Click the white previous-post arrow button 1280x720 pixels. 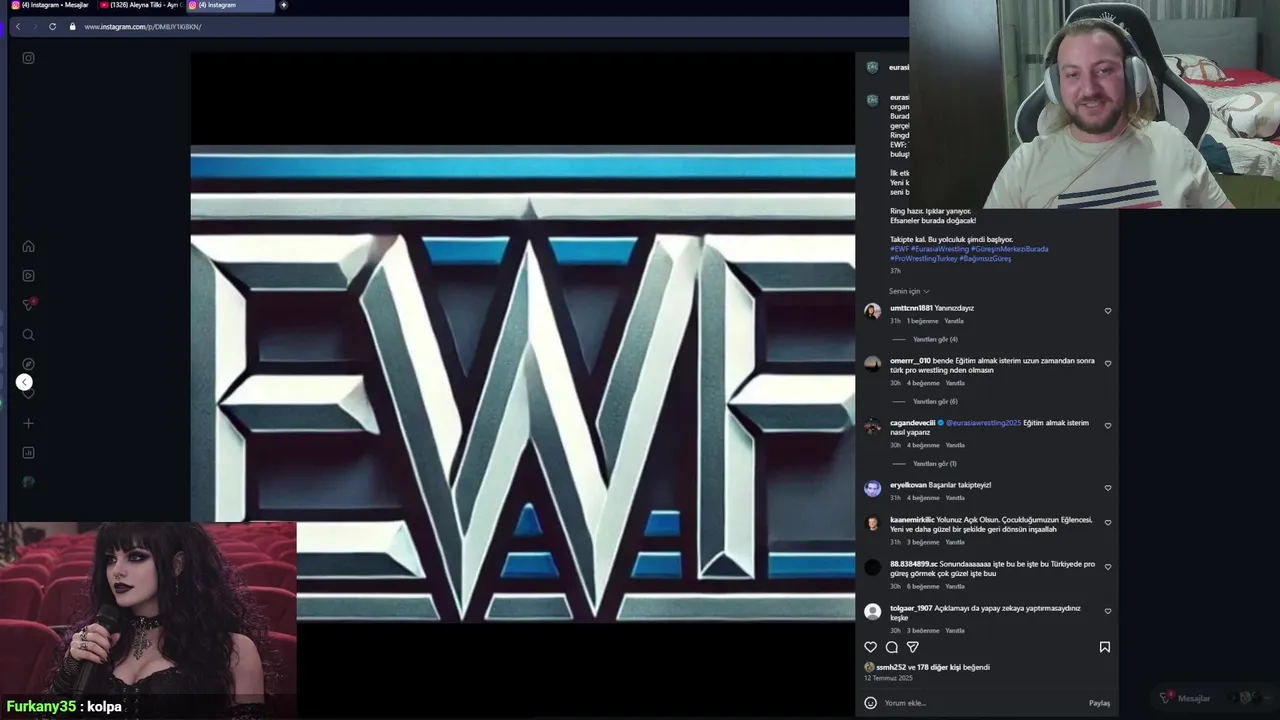tap(24, 382)
